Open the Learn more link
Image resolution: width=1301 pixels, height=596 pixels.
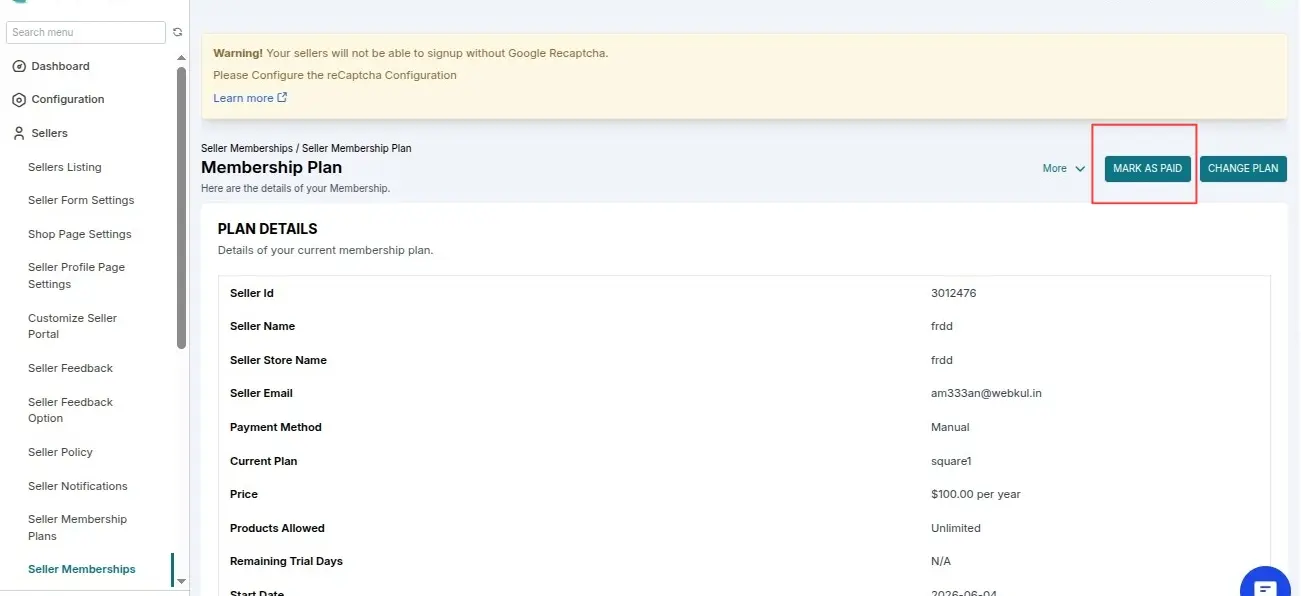(250, 98)
